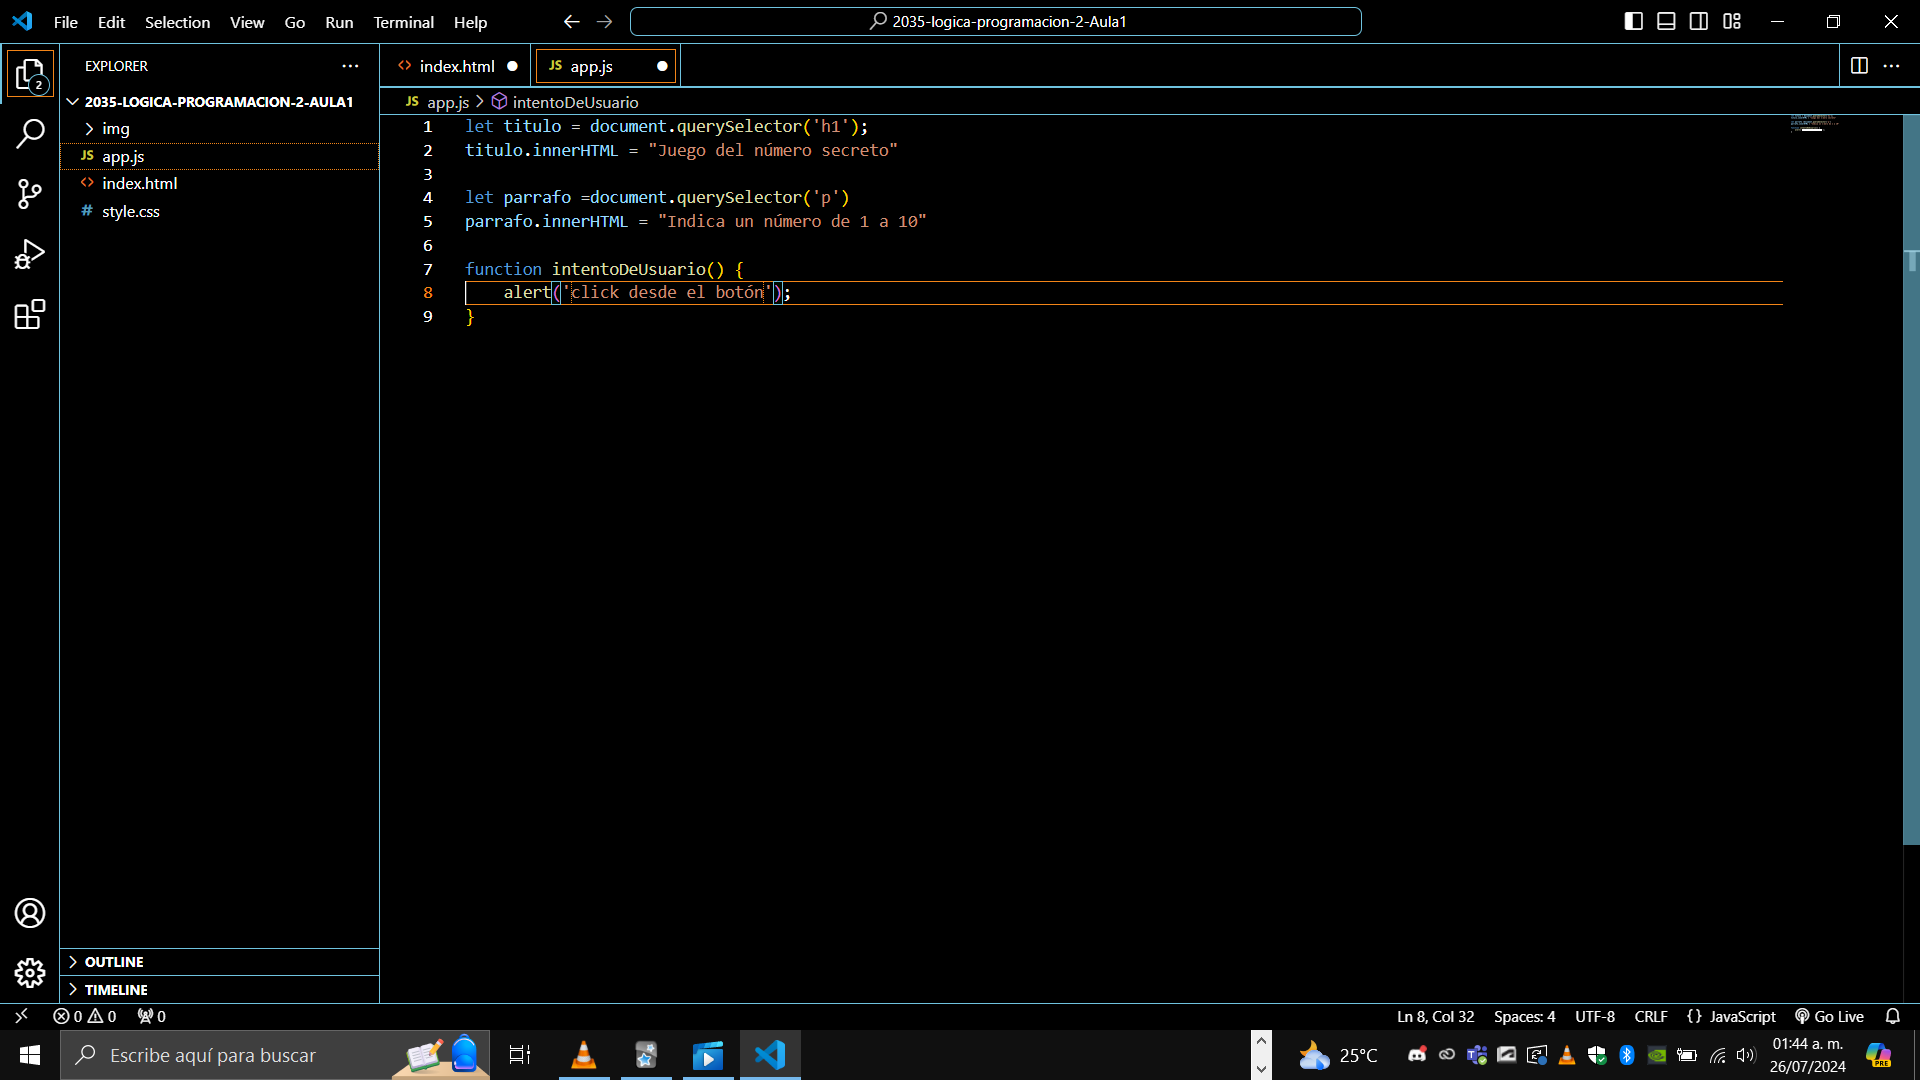The height and width of the screenshot is (1080, 1920).
Task: Click the ports forwarded indicator
Action: coord(152,1016)
